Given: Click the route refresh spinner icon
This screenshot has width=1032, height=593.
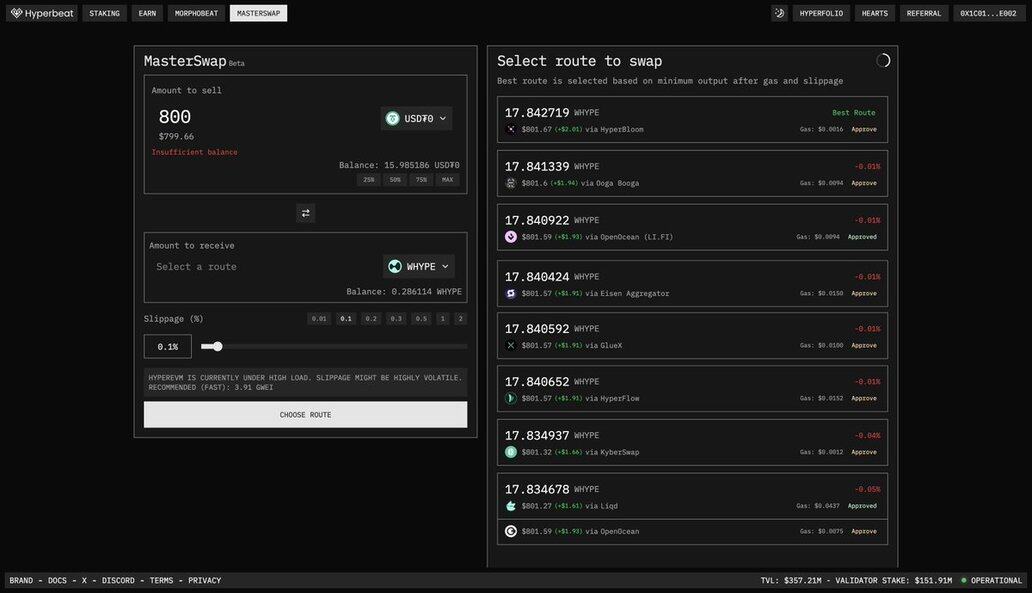Looking at the screenshot, I should pyautogui.click(x=883, y=61).
